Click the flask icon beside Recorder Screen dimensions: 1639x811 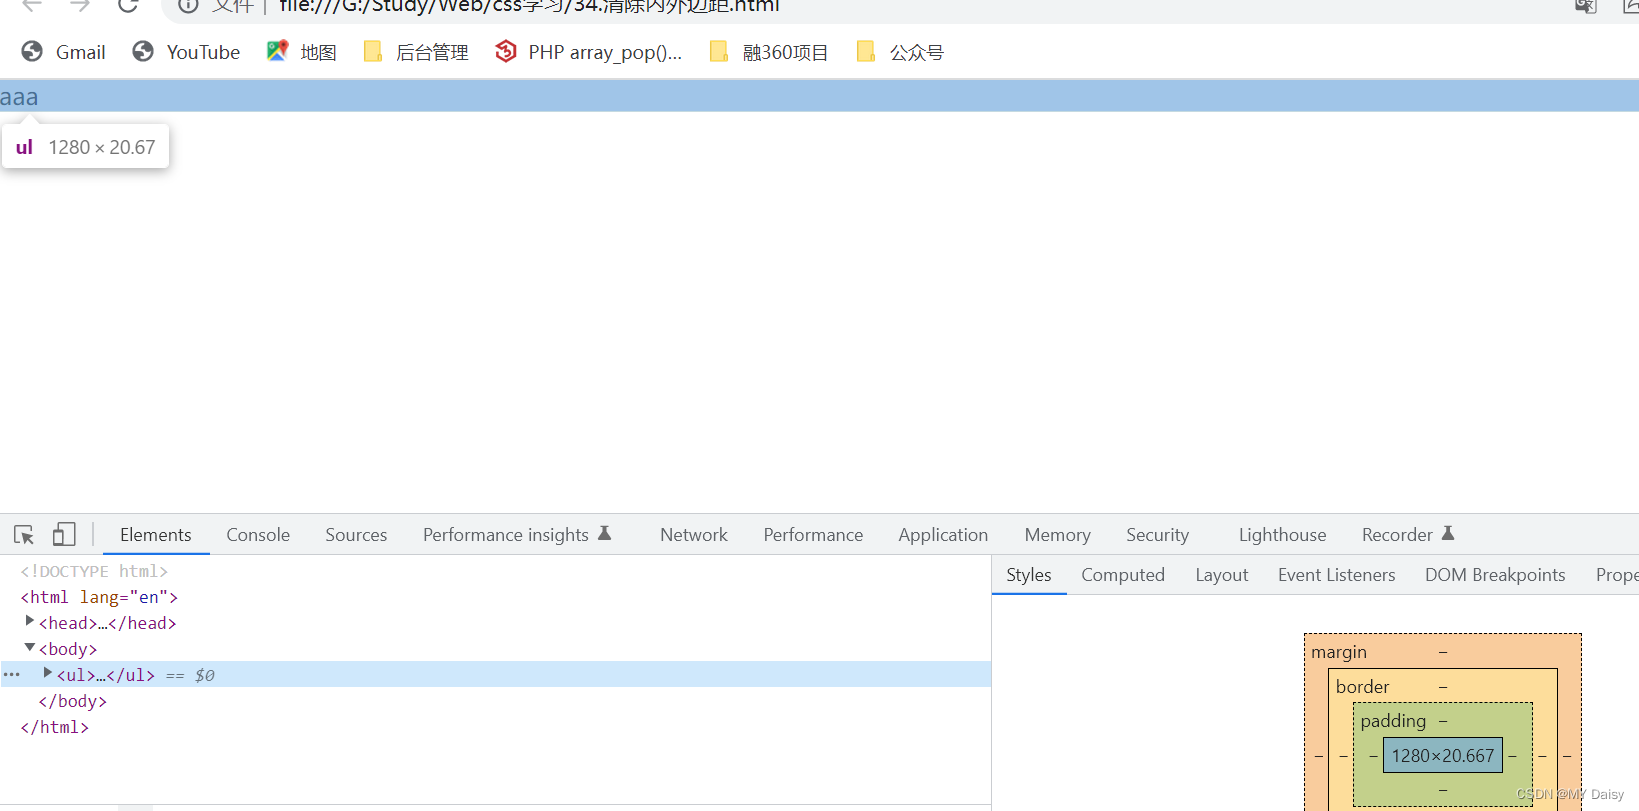(x=1448, y=534)
